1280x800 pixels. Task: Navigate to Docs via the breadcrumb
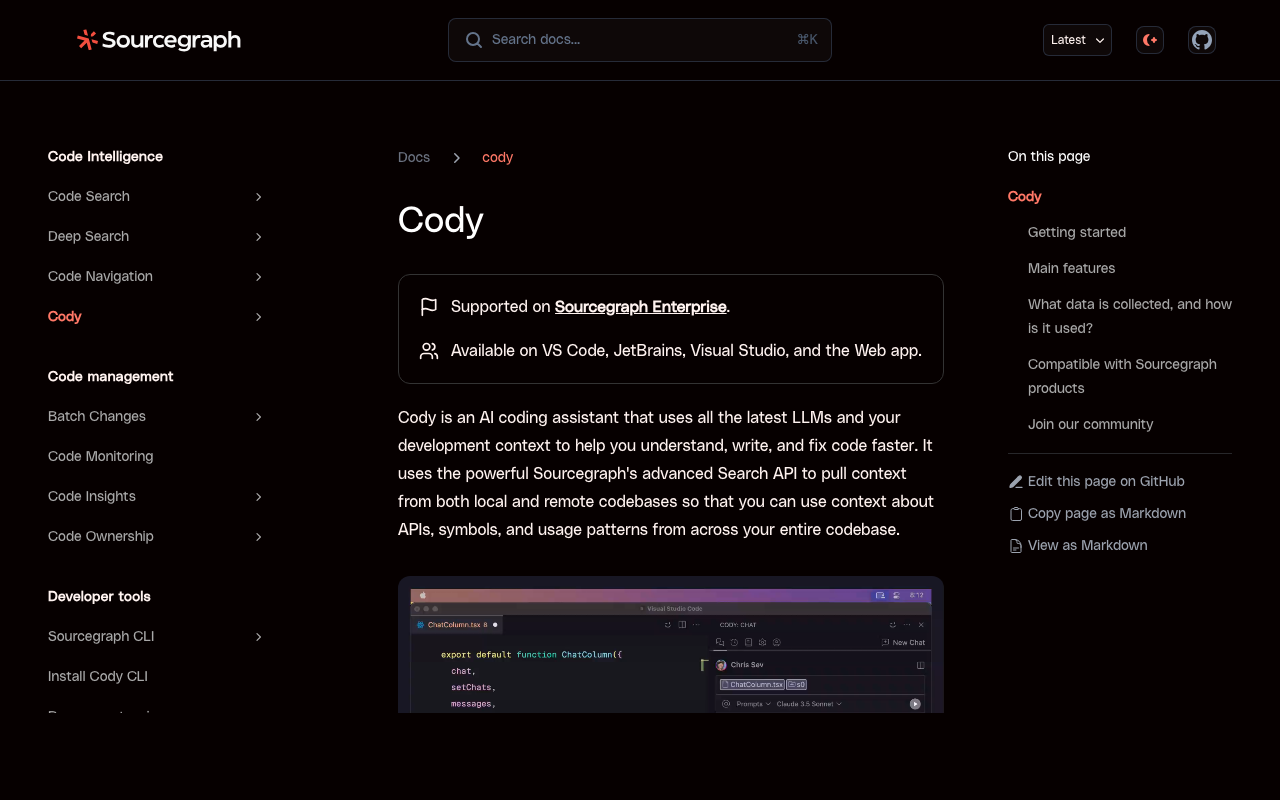(413, 157)
